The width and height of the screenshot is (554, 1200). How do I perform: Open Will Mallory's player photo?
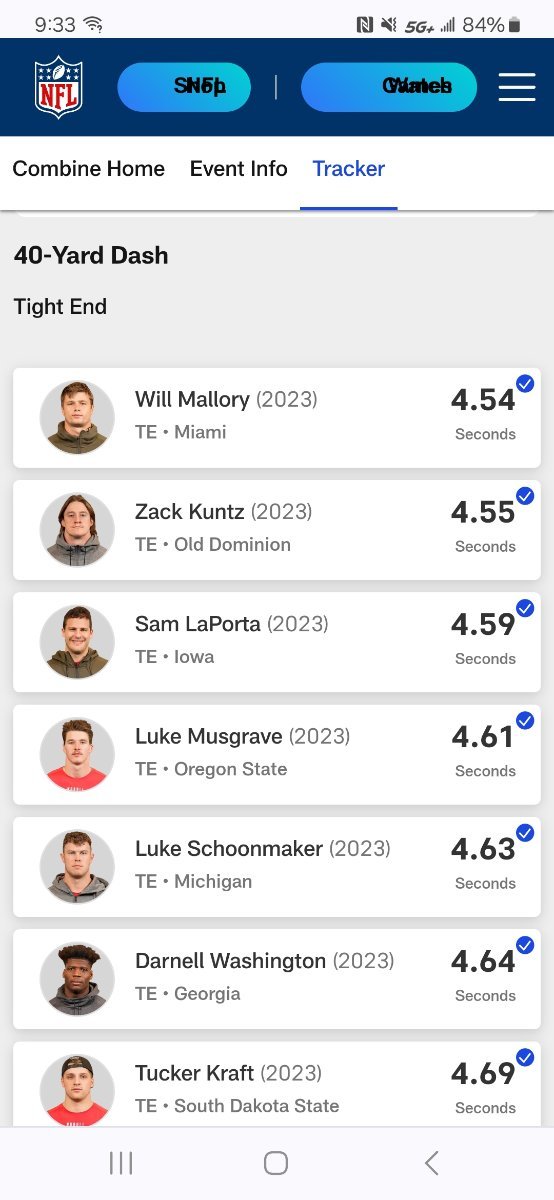tap(77, 417)
